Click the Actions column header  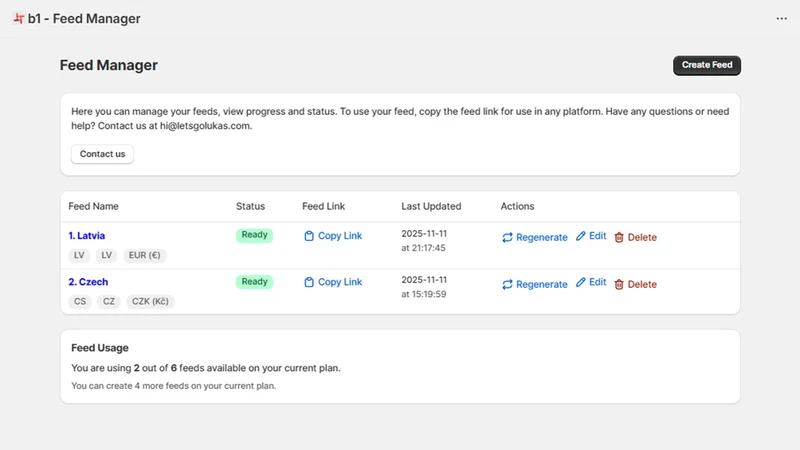(517, 206)
